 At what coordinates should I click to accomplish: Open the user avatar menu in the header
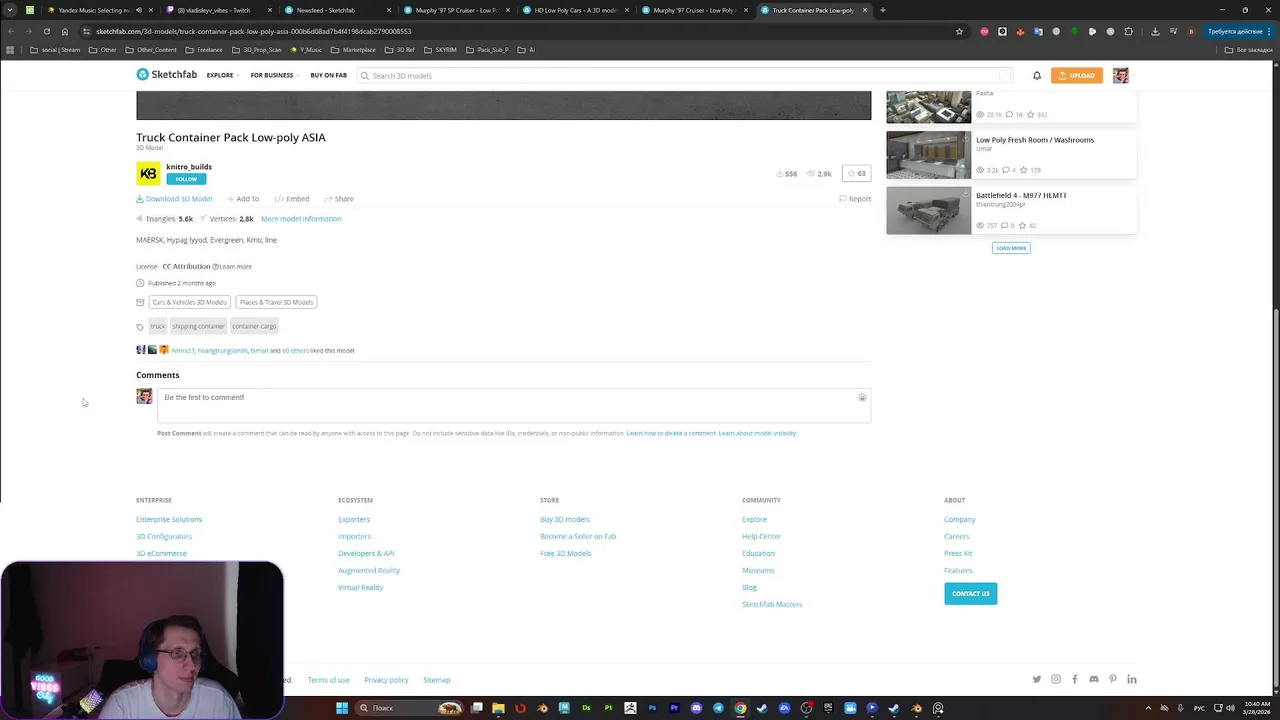coord(1121,76)
